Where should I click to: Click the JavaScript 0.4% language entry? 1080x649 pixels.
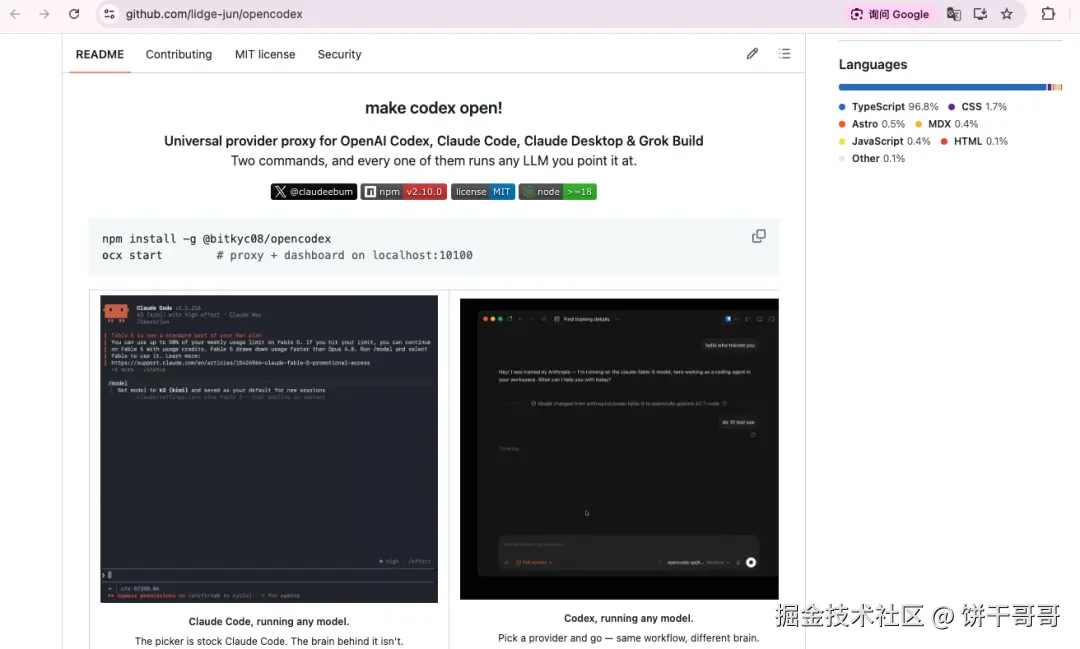(x=884, y=141)
